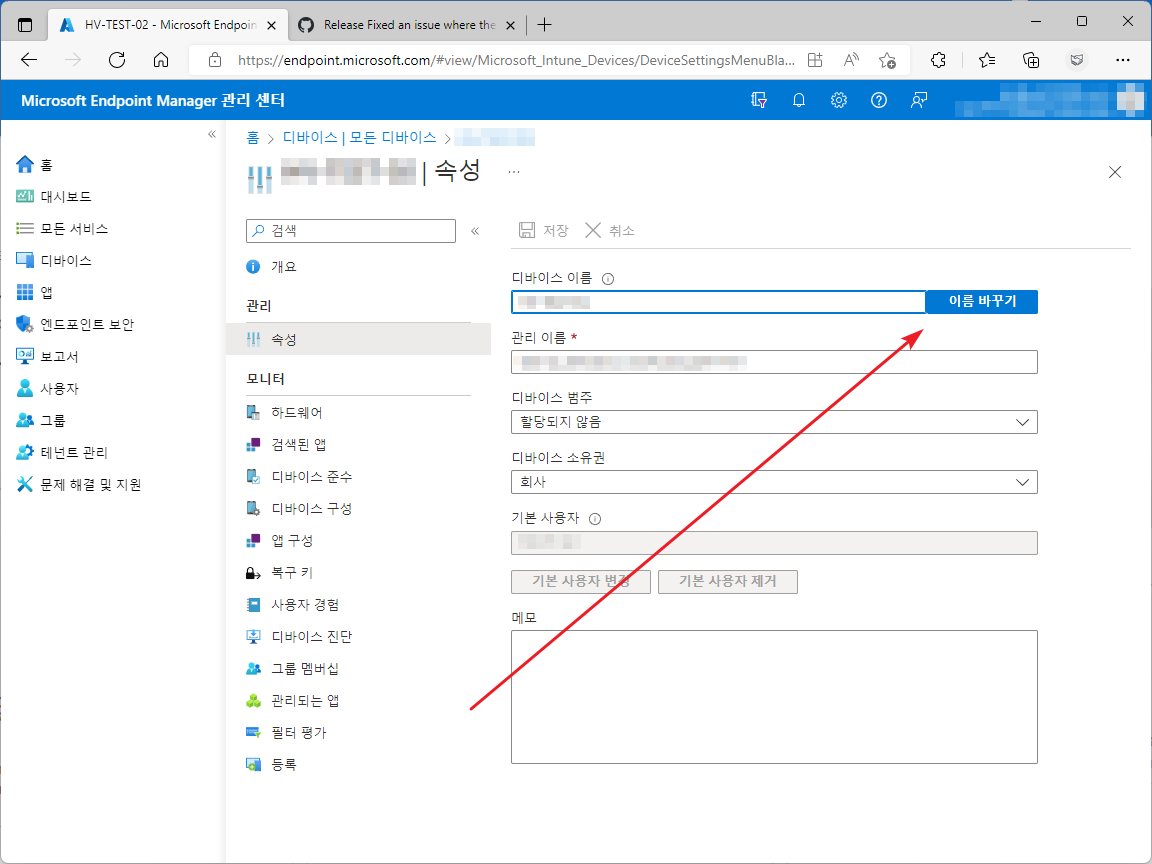This screenshot has width=1152, height=864.
Task: Click the browser home button
Action: pyautogui.click(x=161, y=60)
